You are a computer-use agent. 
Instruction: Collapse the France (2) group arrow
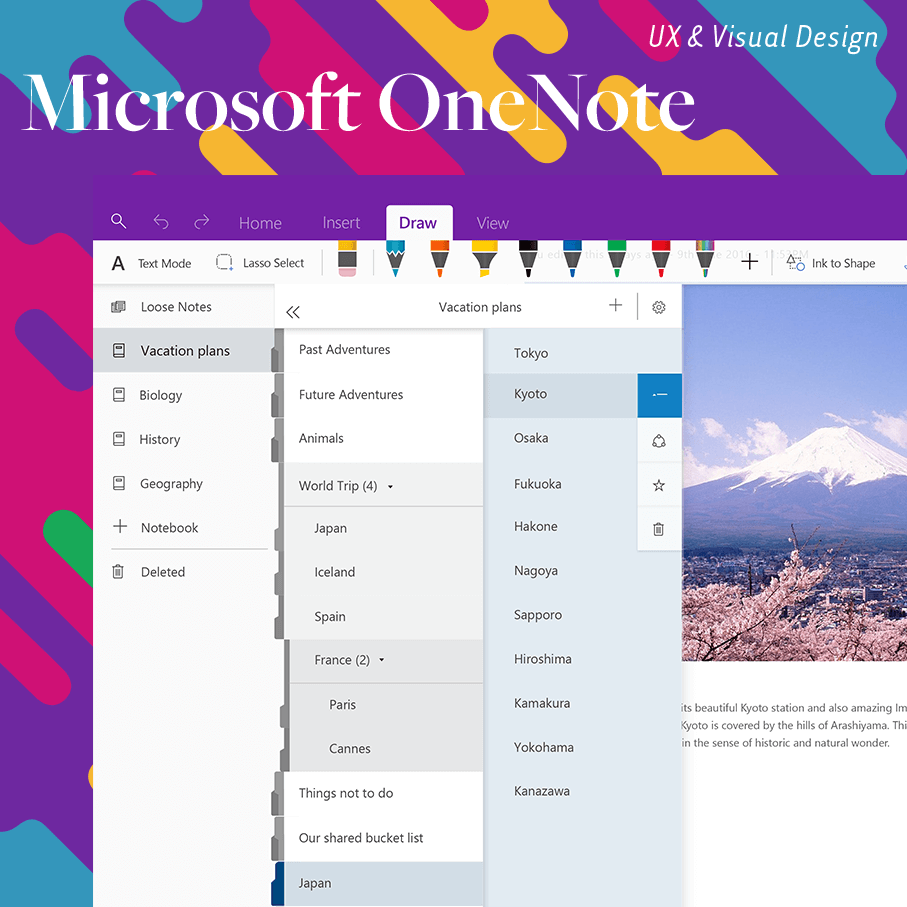point(382,660)
